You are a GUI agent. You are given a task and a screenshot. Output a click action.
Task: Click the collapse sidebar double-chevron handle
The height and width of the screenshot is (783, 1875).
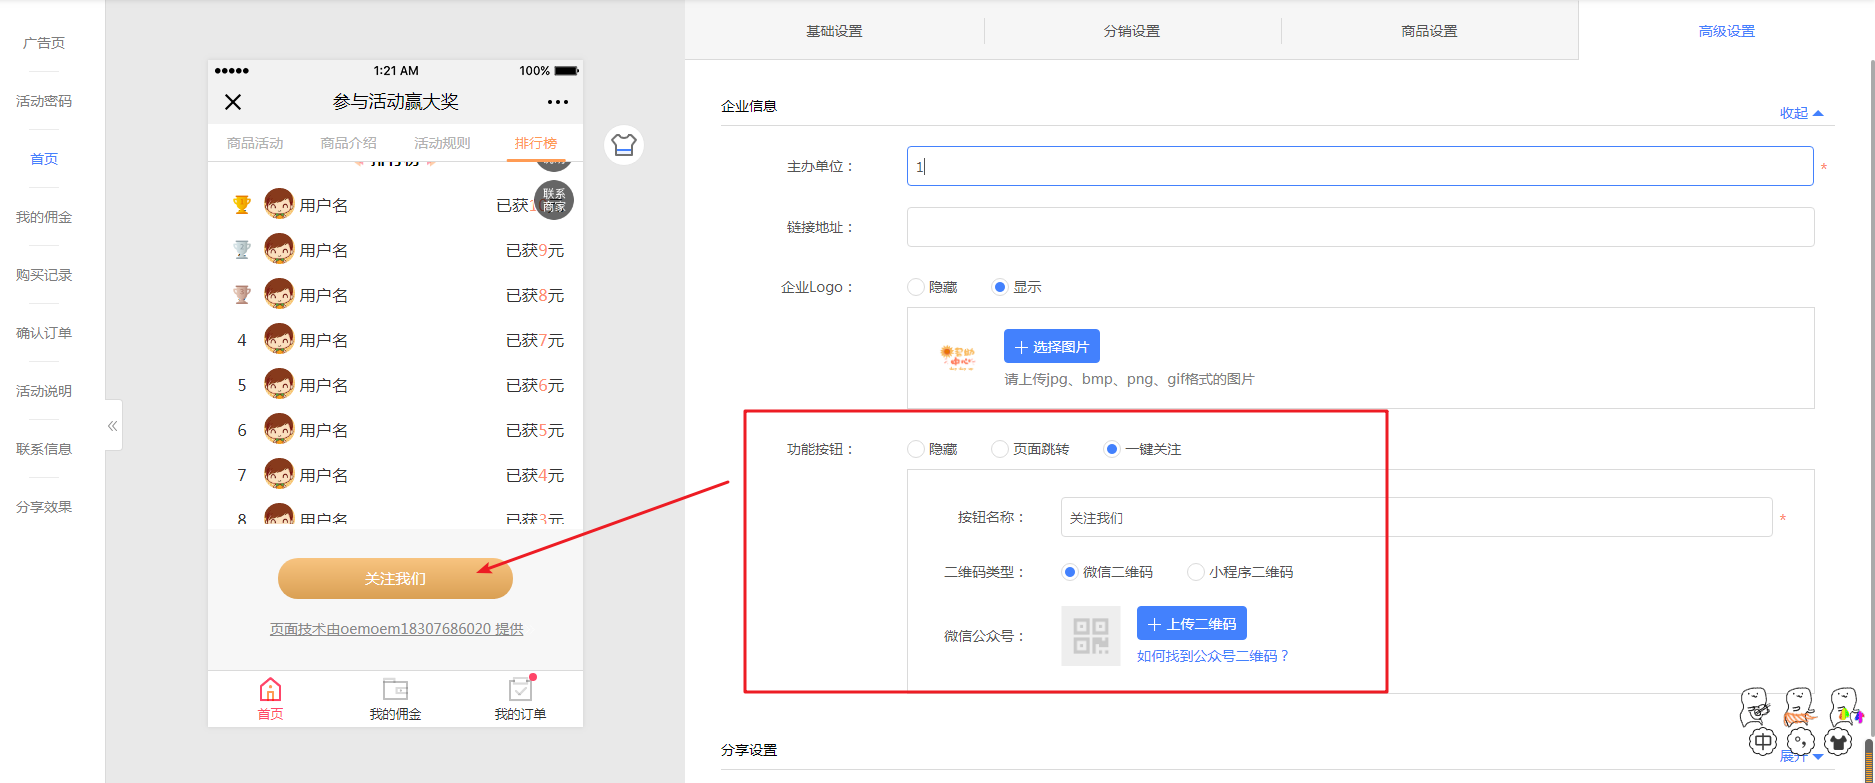[x=113, y=426]
